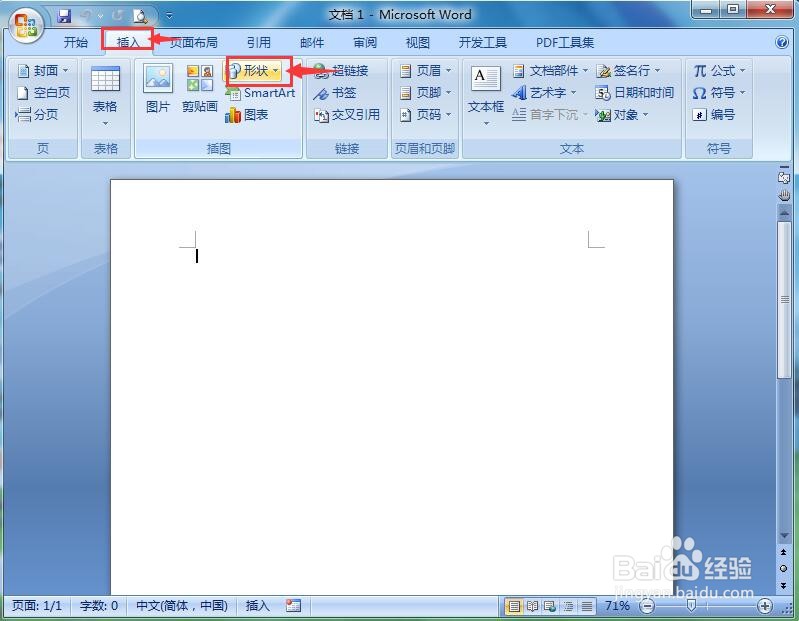
Task: Switch to the Developer (开发工具) tab
Action: (x=483, y=42)
